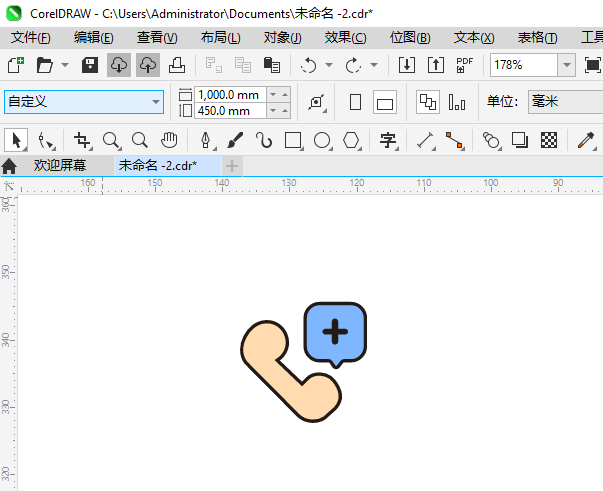Click the page width 1,000.0 mm field
The image size is (603, 491).
pos(230,95)
